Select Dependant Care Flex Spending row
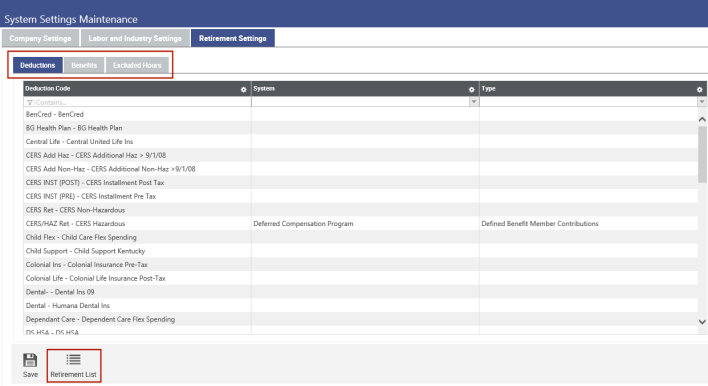Viewport: 708px width, 386px height. 361,319
